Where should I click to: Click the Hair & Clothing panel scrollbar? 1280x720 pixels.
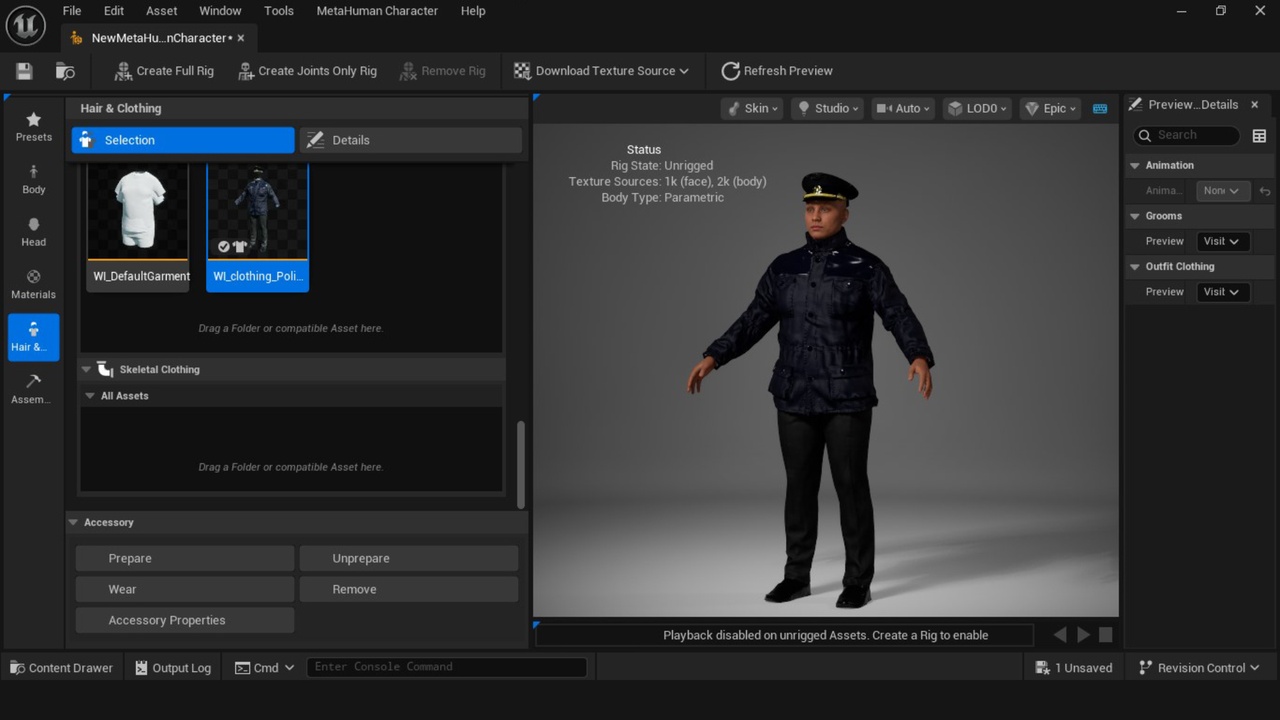tap(520, 463)
